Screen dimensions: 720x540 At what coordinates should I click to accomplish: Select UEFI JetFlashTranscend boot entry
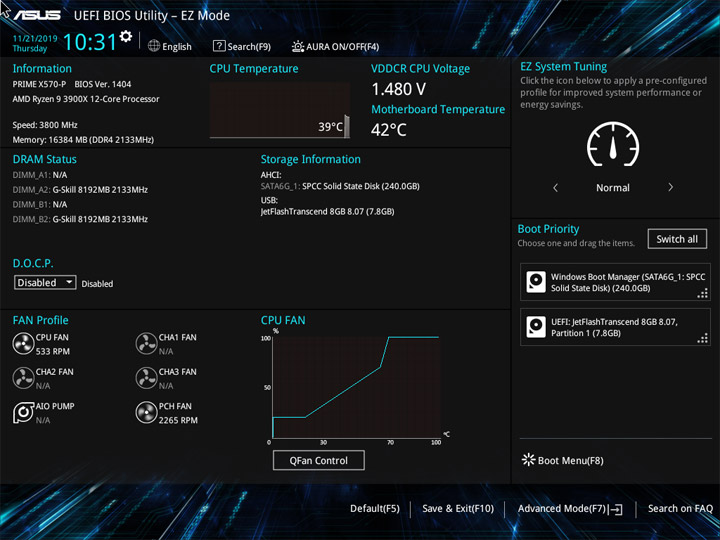coord(615,327)
